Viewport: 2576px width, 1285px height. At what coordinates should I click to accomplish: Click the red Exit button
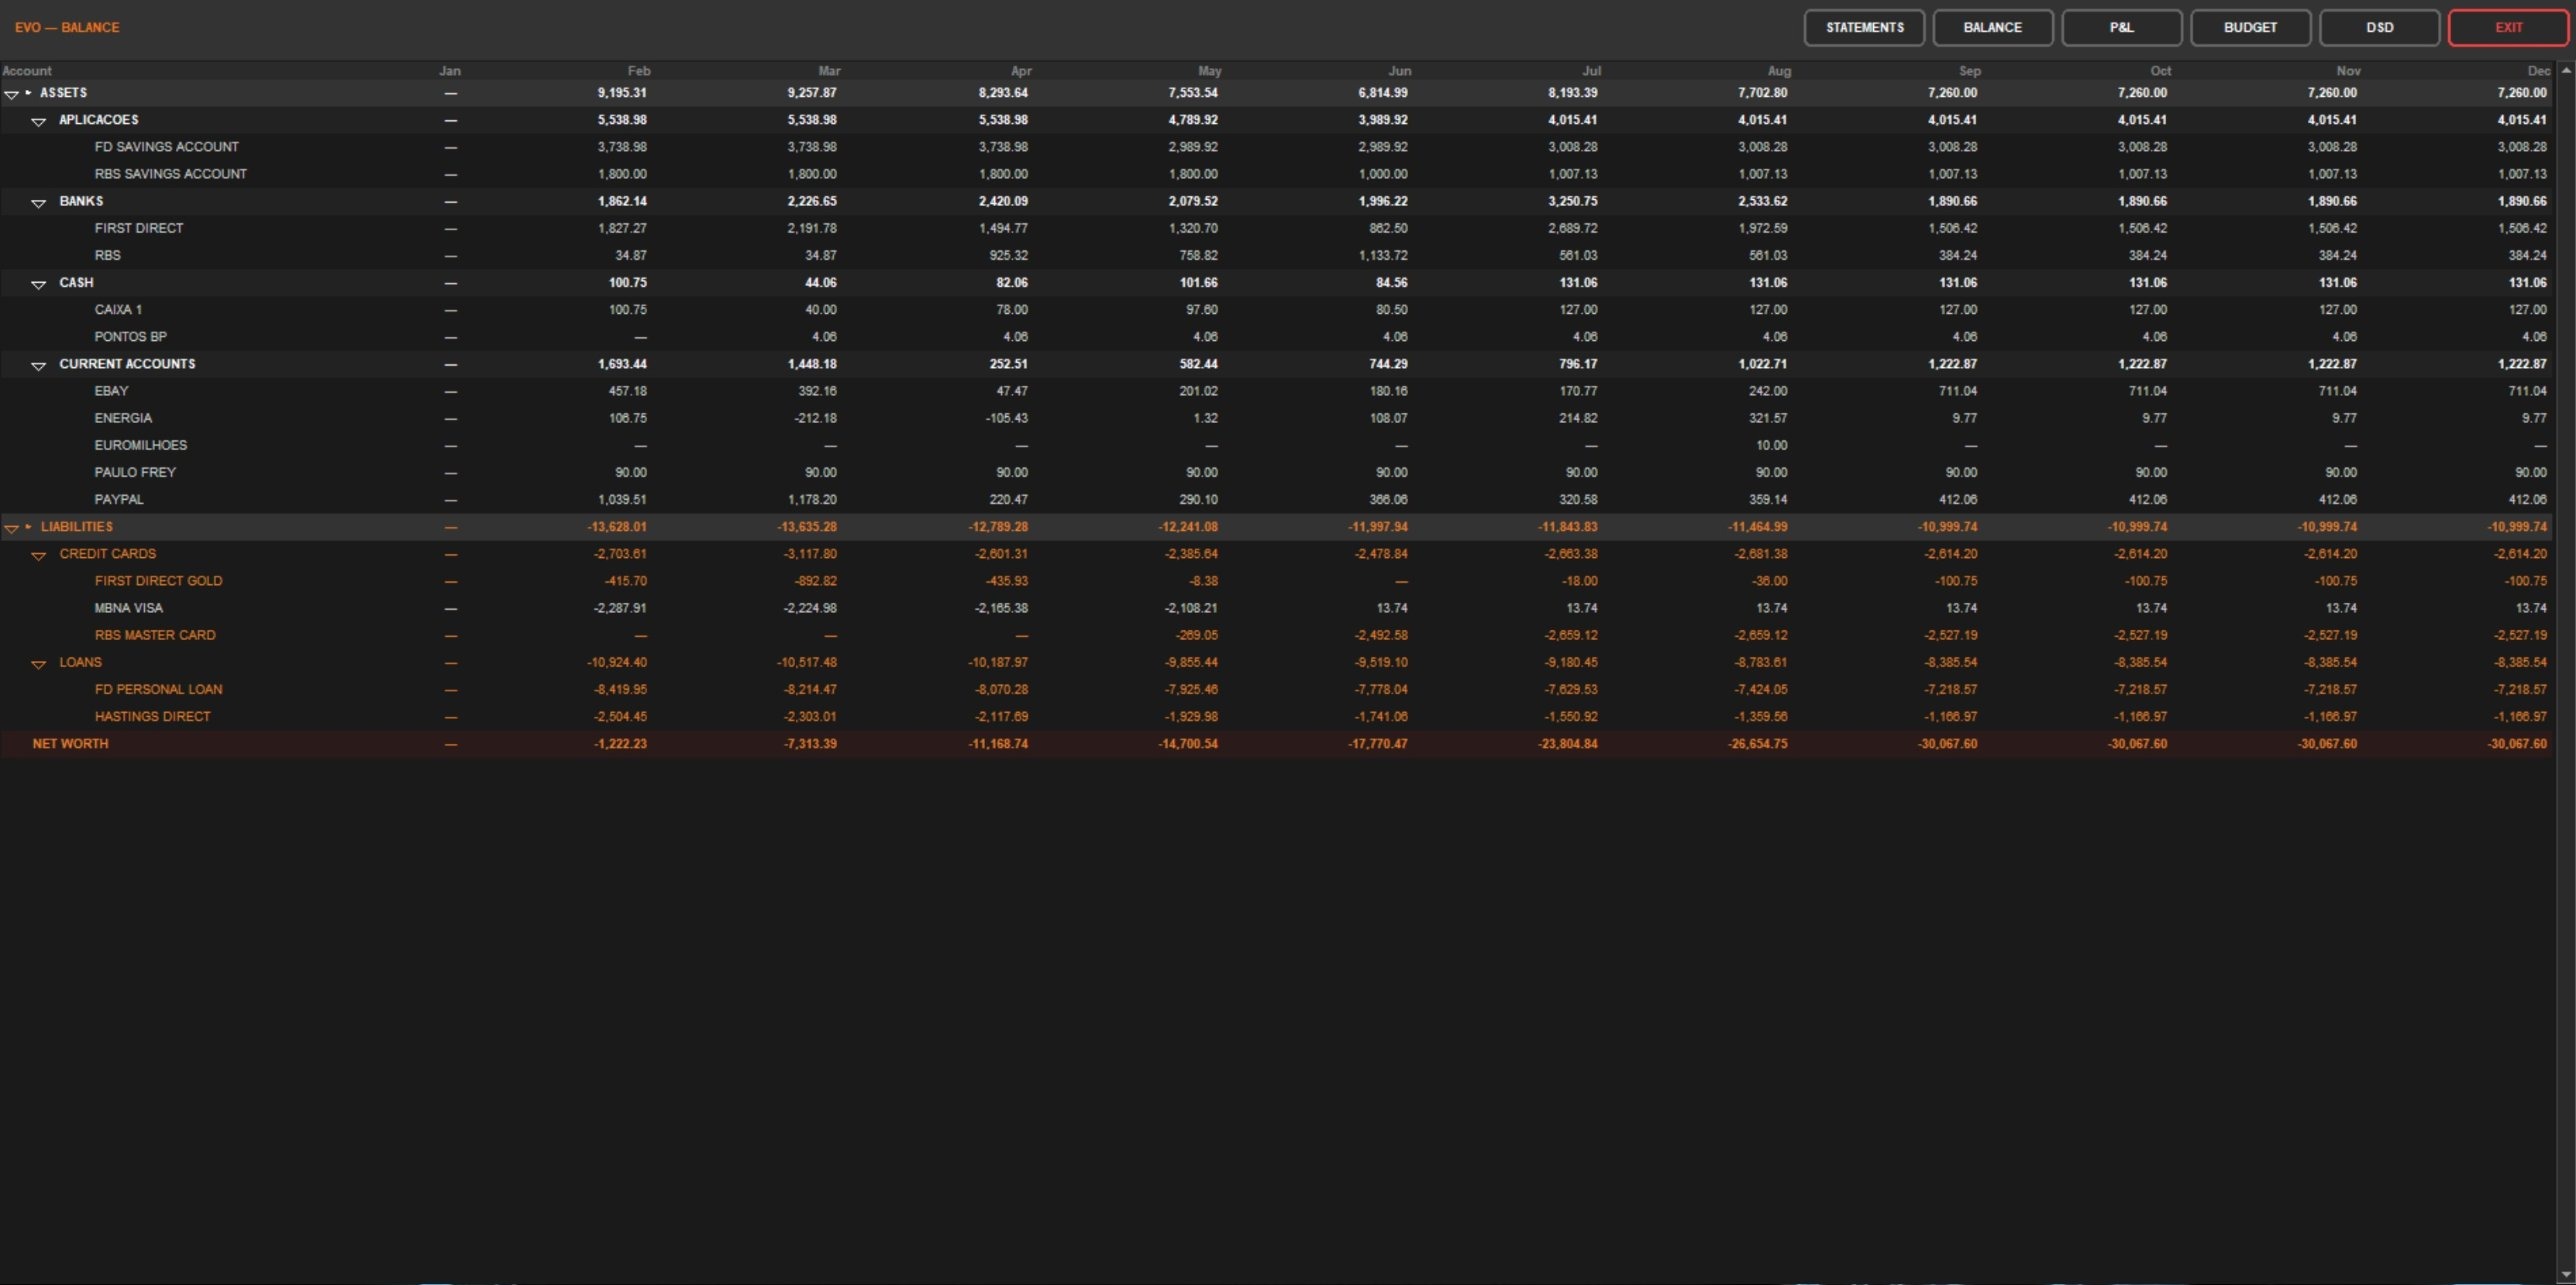coord(2508,28)
